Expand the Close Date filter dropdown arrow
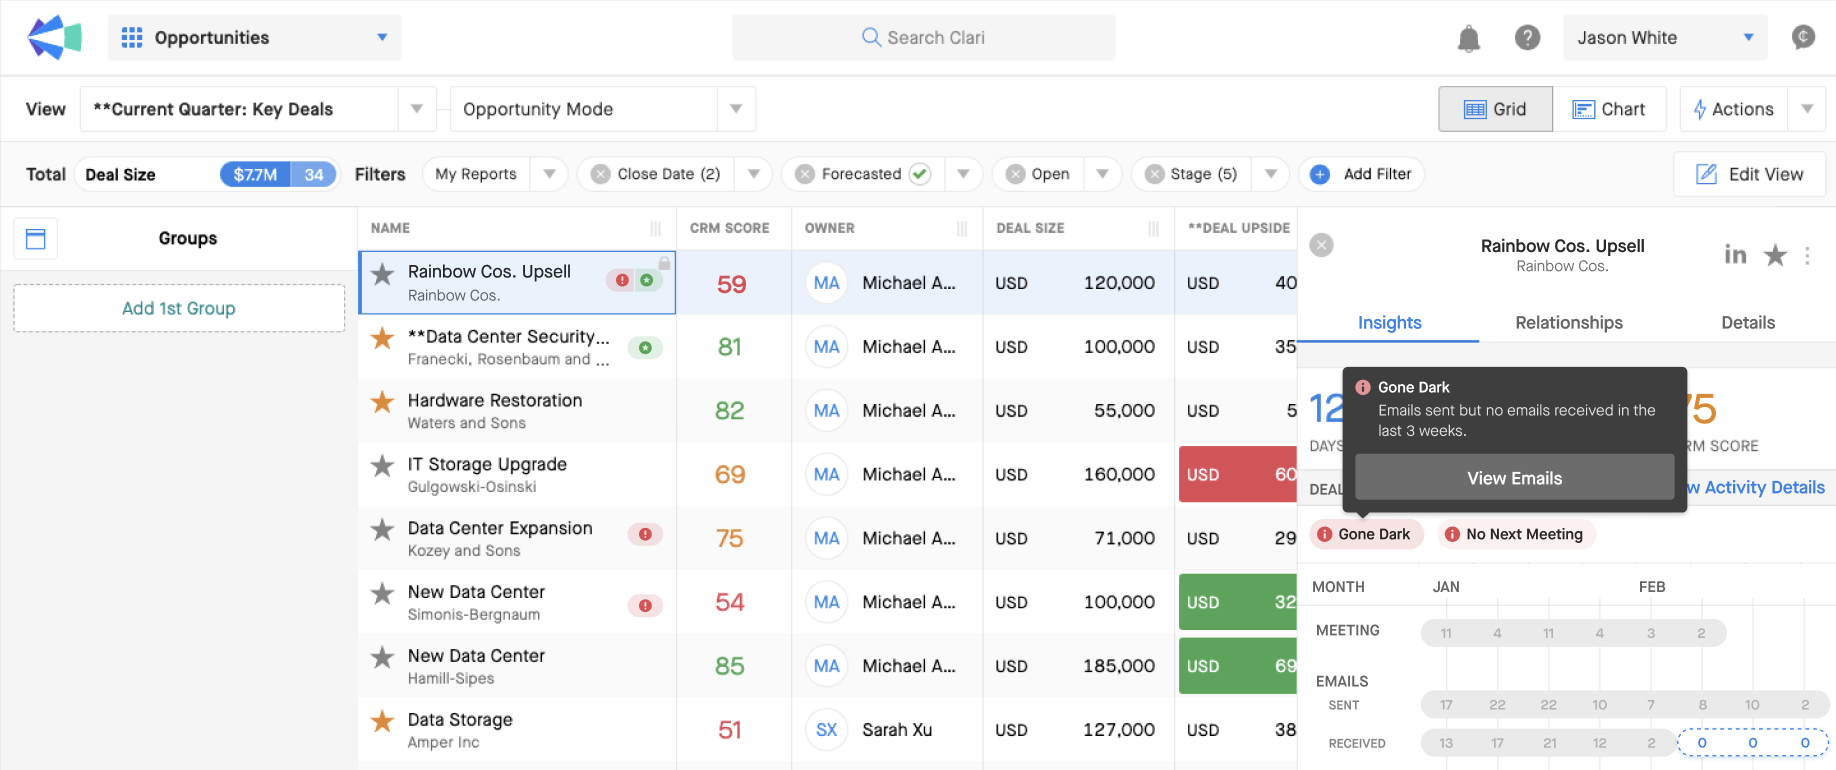The height and width of the screenshot is (770, 1836). [754, 174]
